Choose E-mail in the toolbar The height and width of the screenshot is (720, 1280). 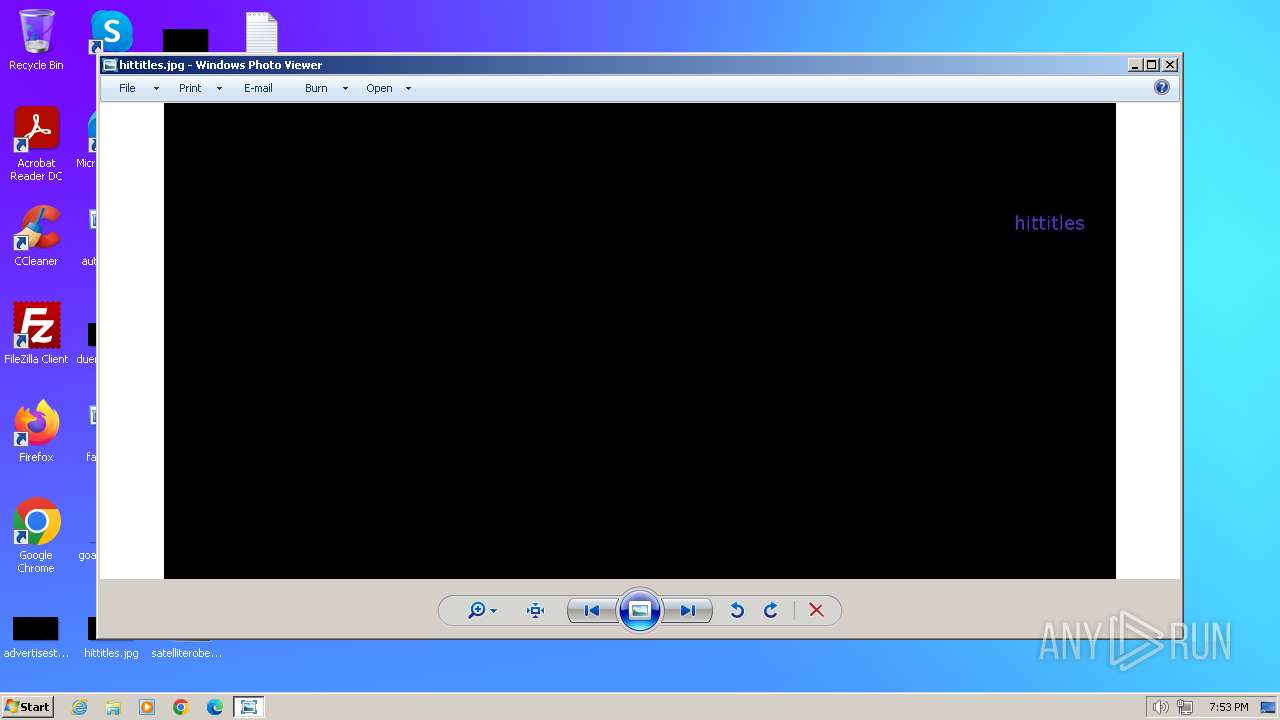click(258, 88)
